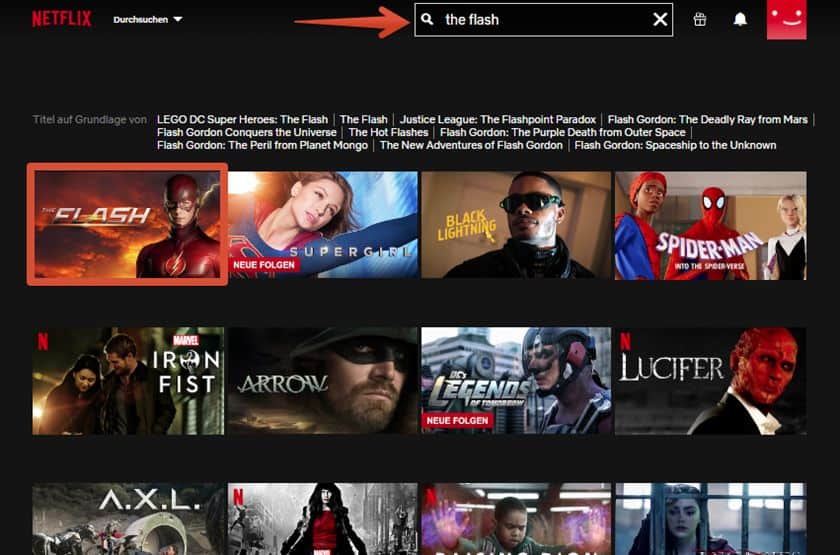Open the Marvel Iron Fist thumbnail
This screenshot has height=555, width=840.
(128, 381)
